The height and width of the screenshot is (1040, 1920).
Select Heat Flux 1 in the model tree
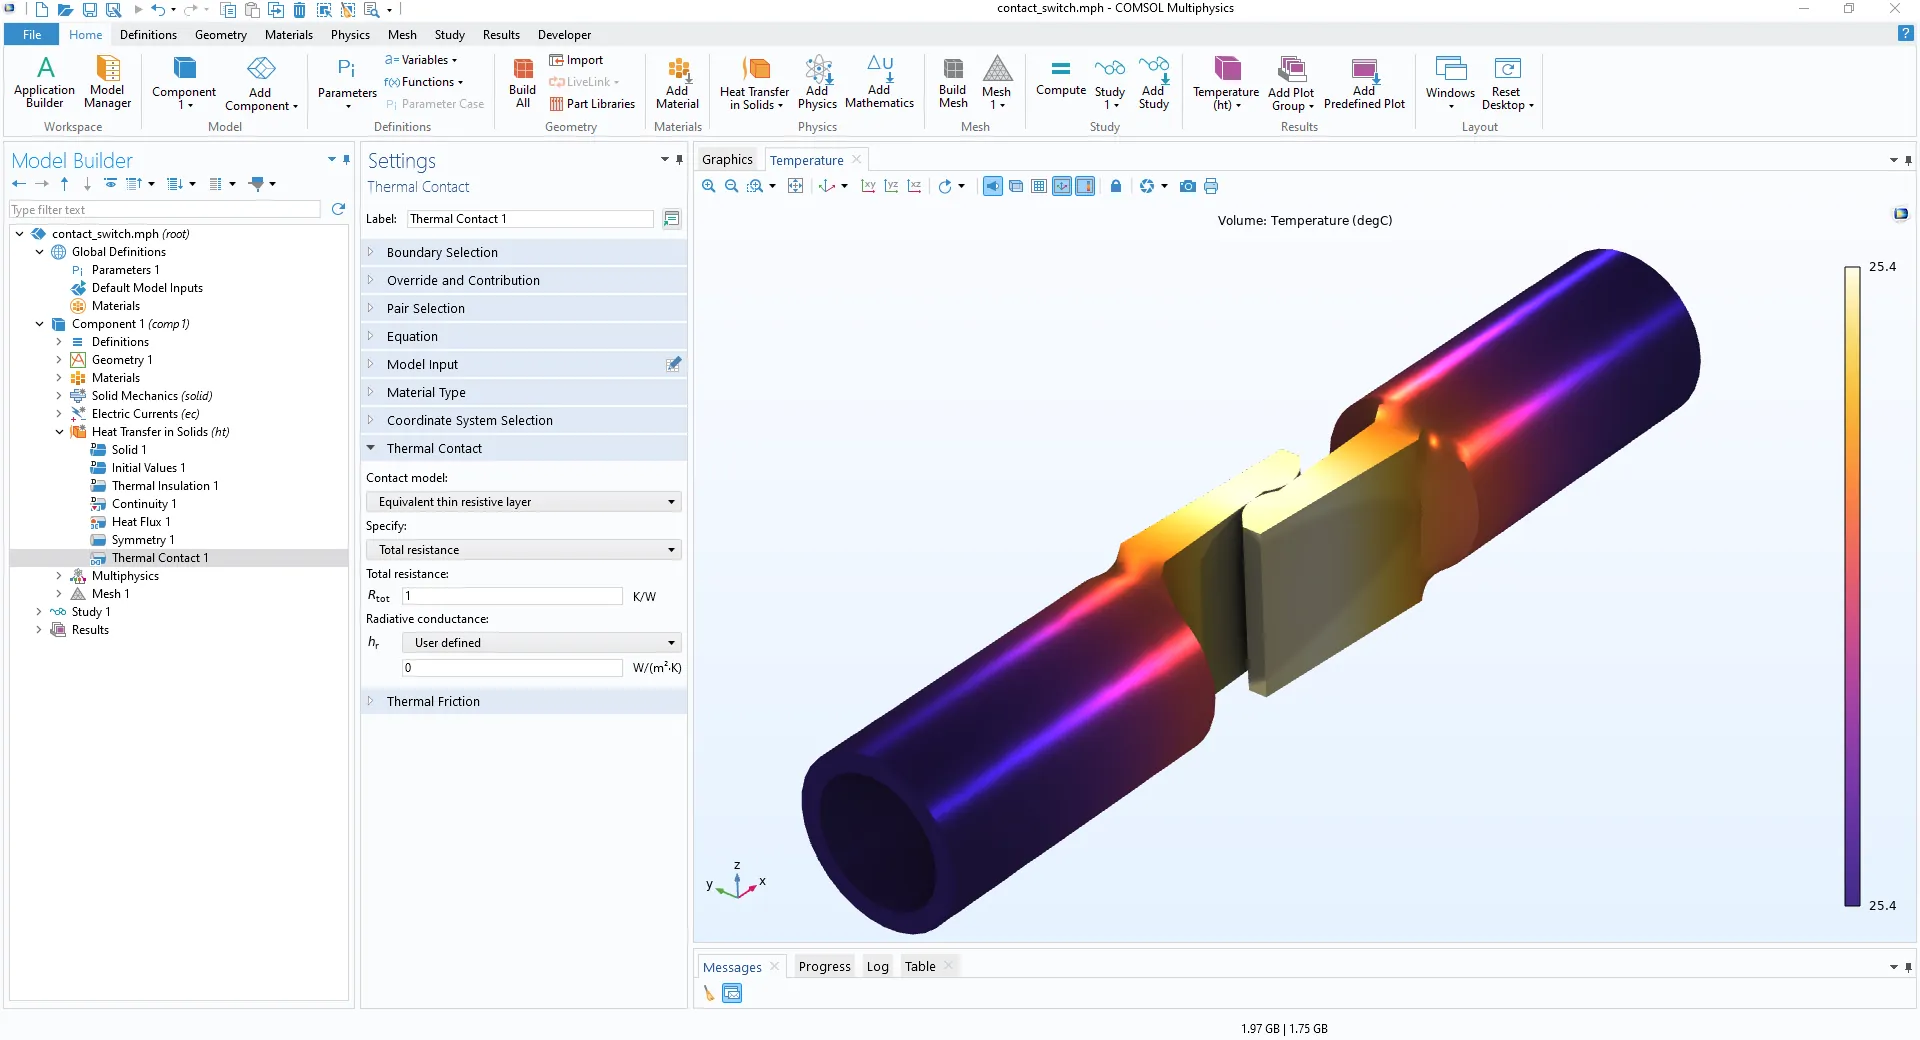(x=141, y=522)
